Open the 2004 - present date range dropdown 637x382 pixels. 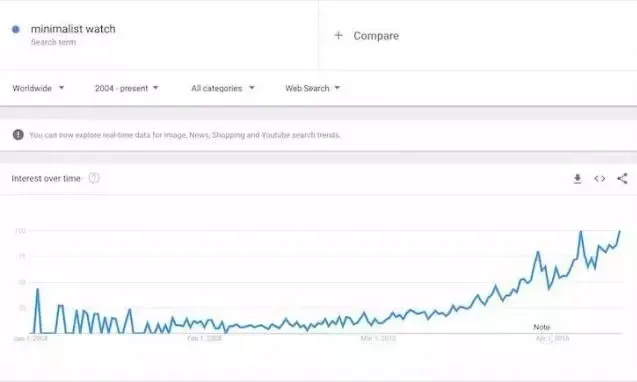(126, 88)
